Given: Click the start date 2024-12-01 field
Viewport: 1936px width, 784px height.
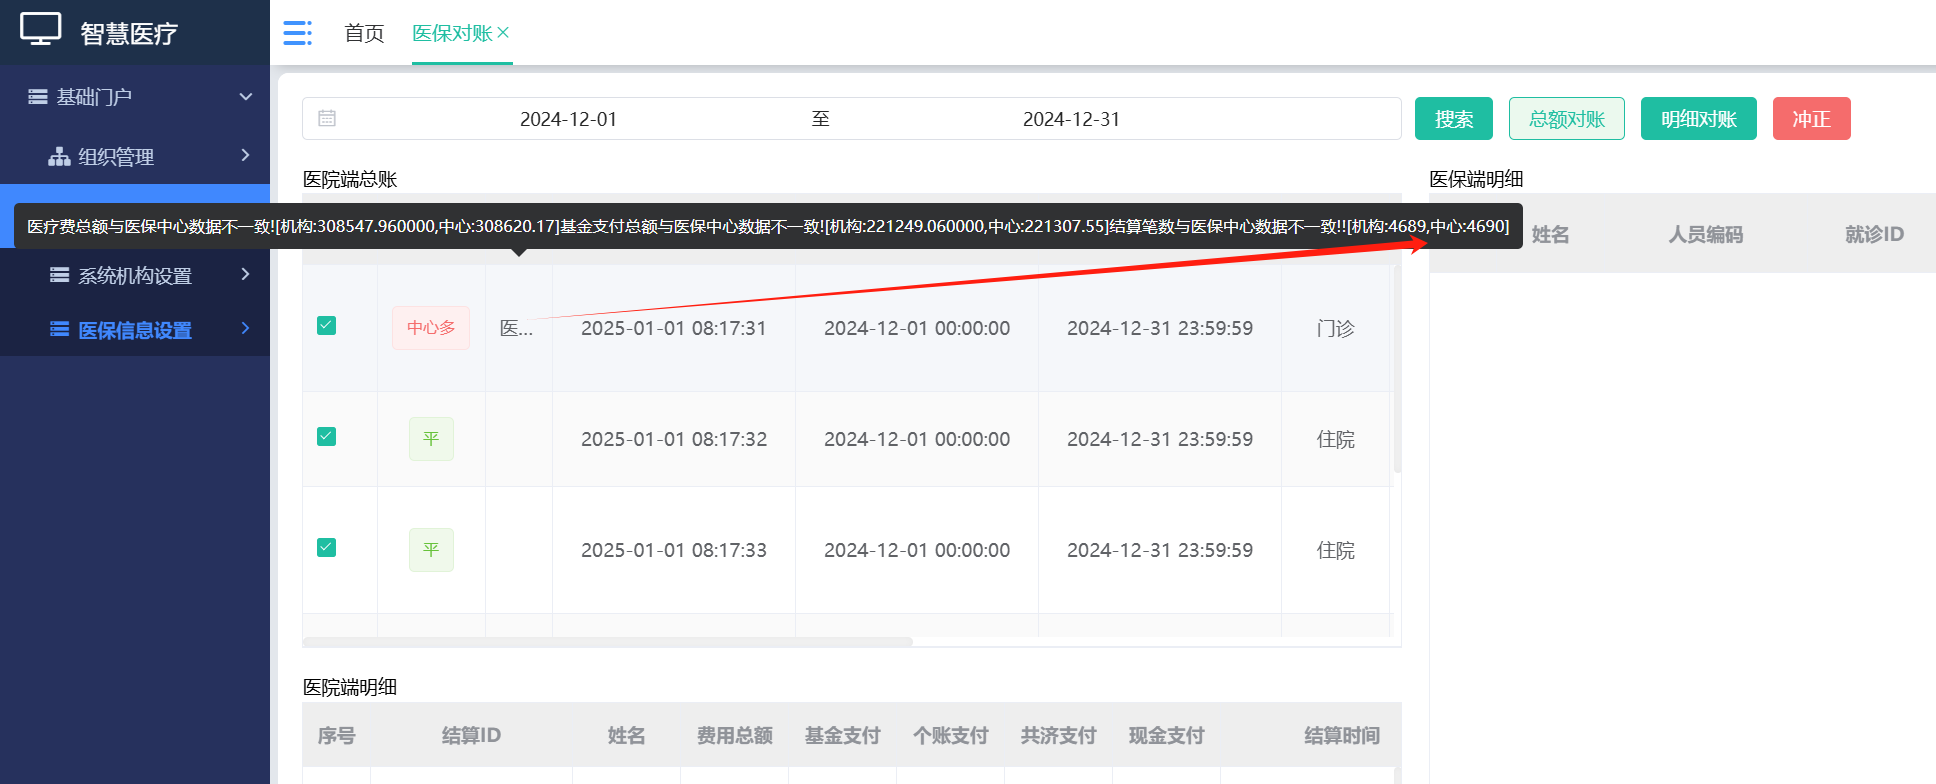Looking at the screenshot, I should (x=568, y=119).
